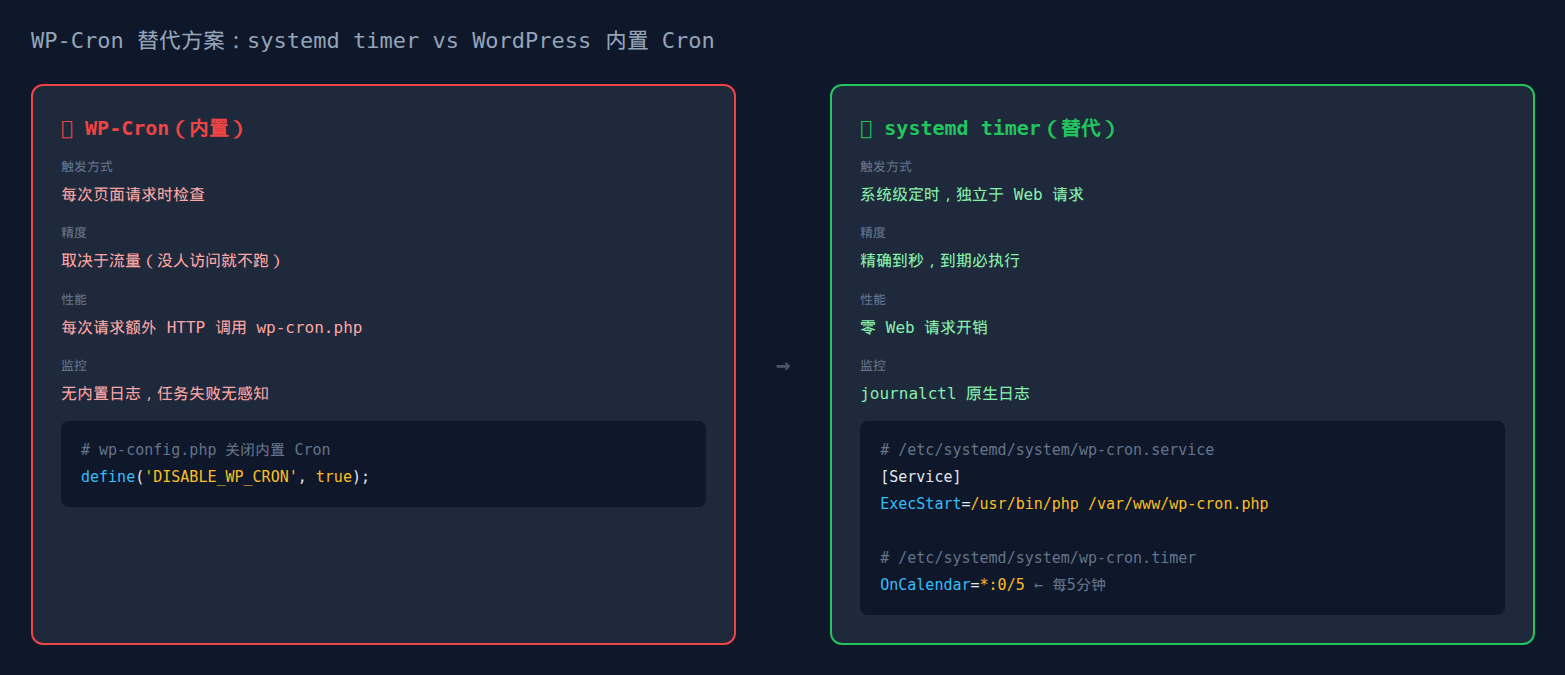Click the "监控" label in systemd card
The height and width of the screenshot is (675, 1565).
(873, 366)
